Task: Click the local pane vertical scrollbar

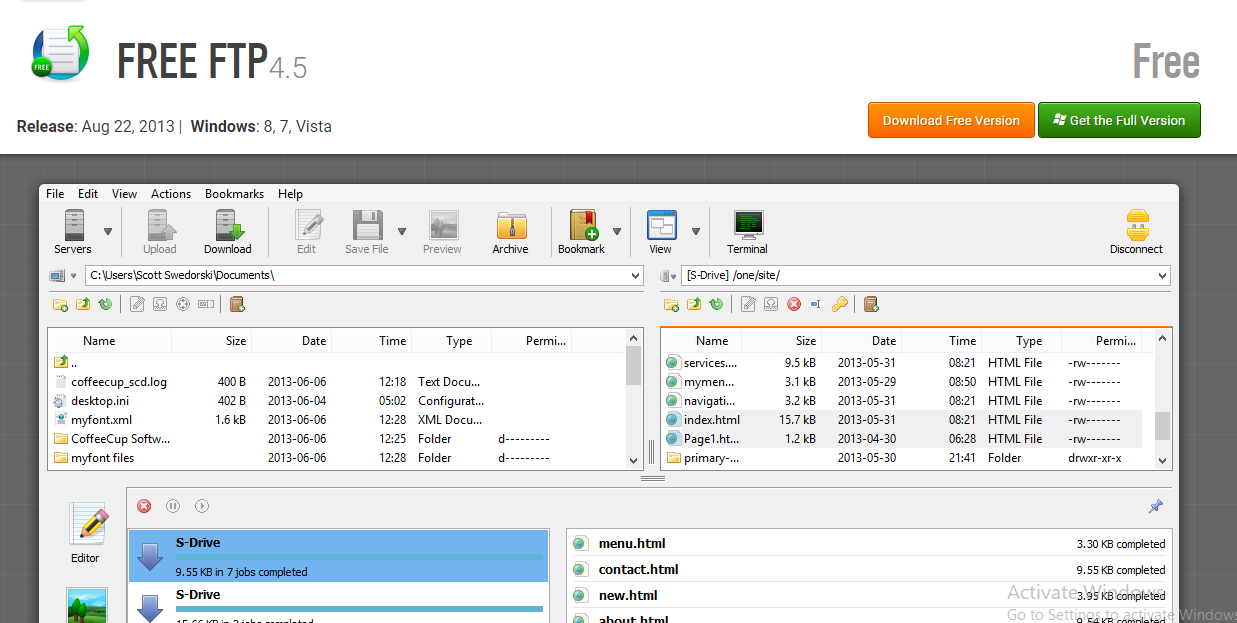Action: [634, 400]
